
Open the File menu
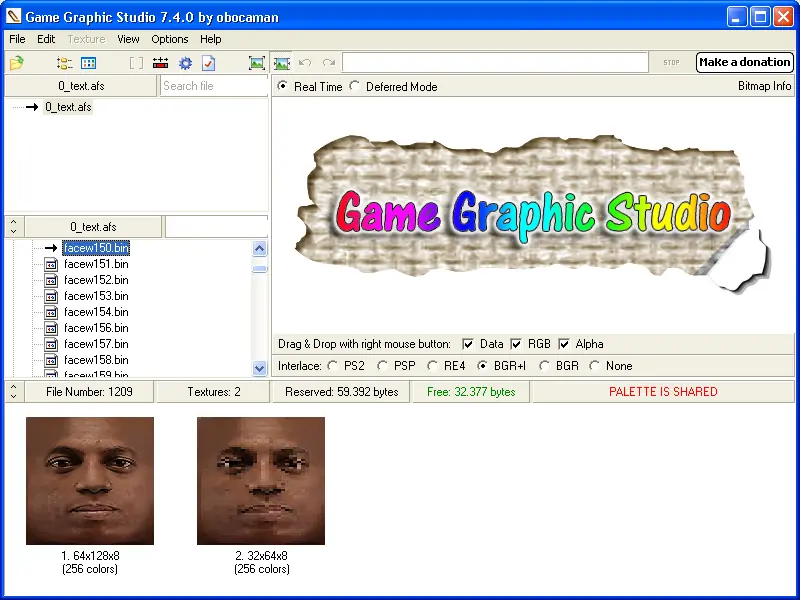click(17, 39)
